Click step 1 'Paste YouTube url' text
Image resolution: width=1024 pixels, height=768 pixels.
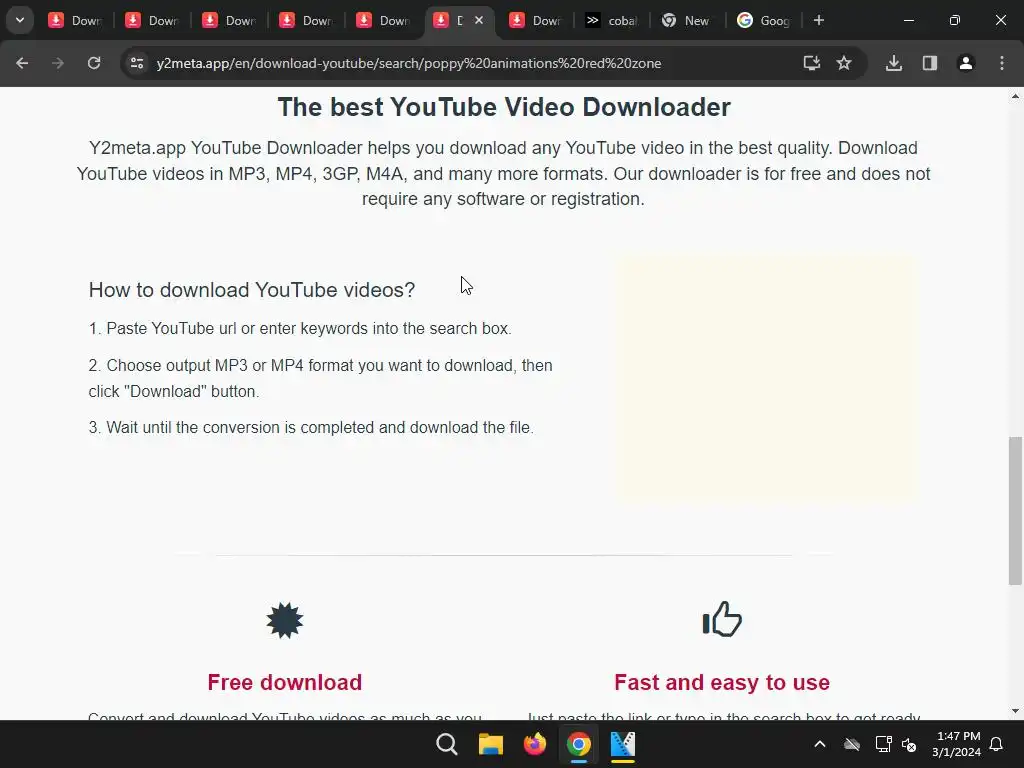[300, 328]
